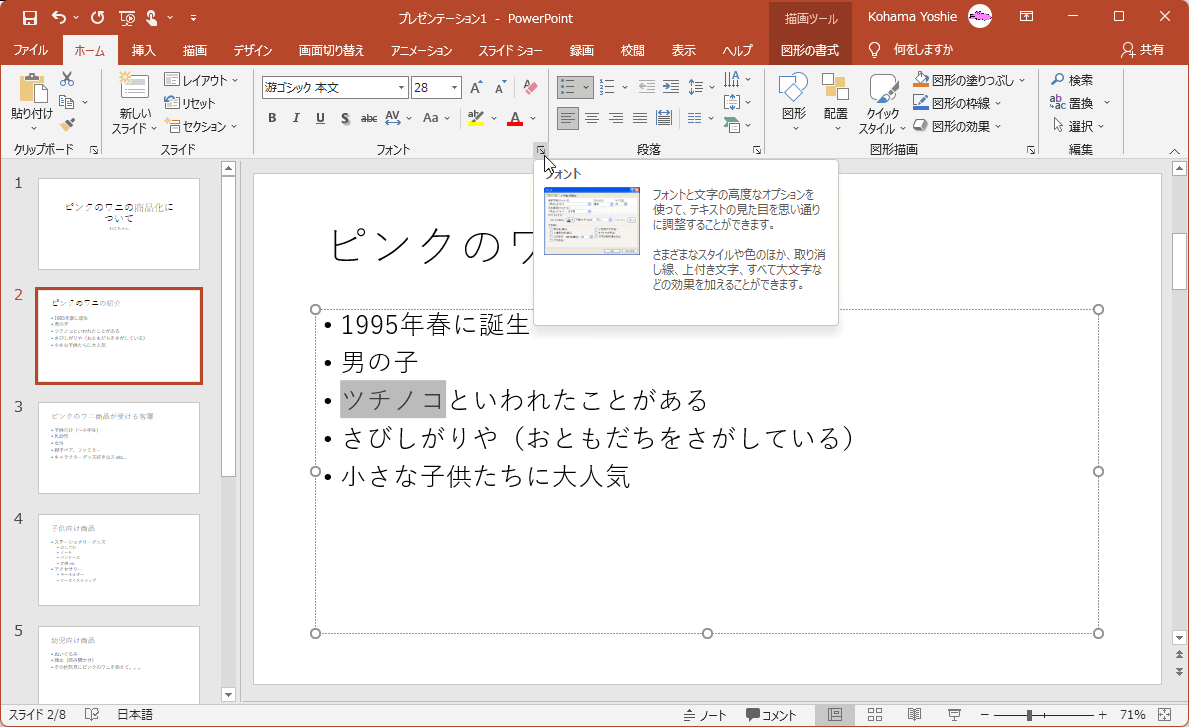
Task: Open the アニメーション ribbon tab
Action: pyautogui.click(x=421, y=50)
